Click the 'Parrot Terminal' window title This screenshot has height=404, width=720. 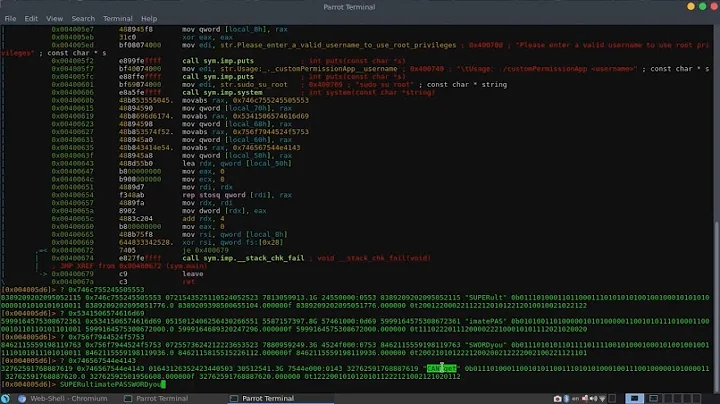click(x=349, y=7)
